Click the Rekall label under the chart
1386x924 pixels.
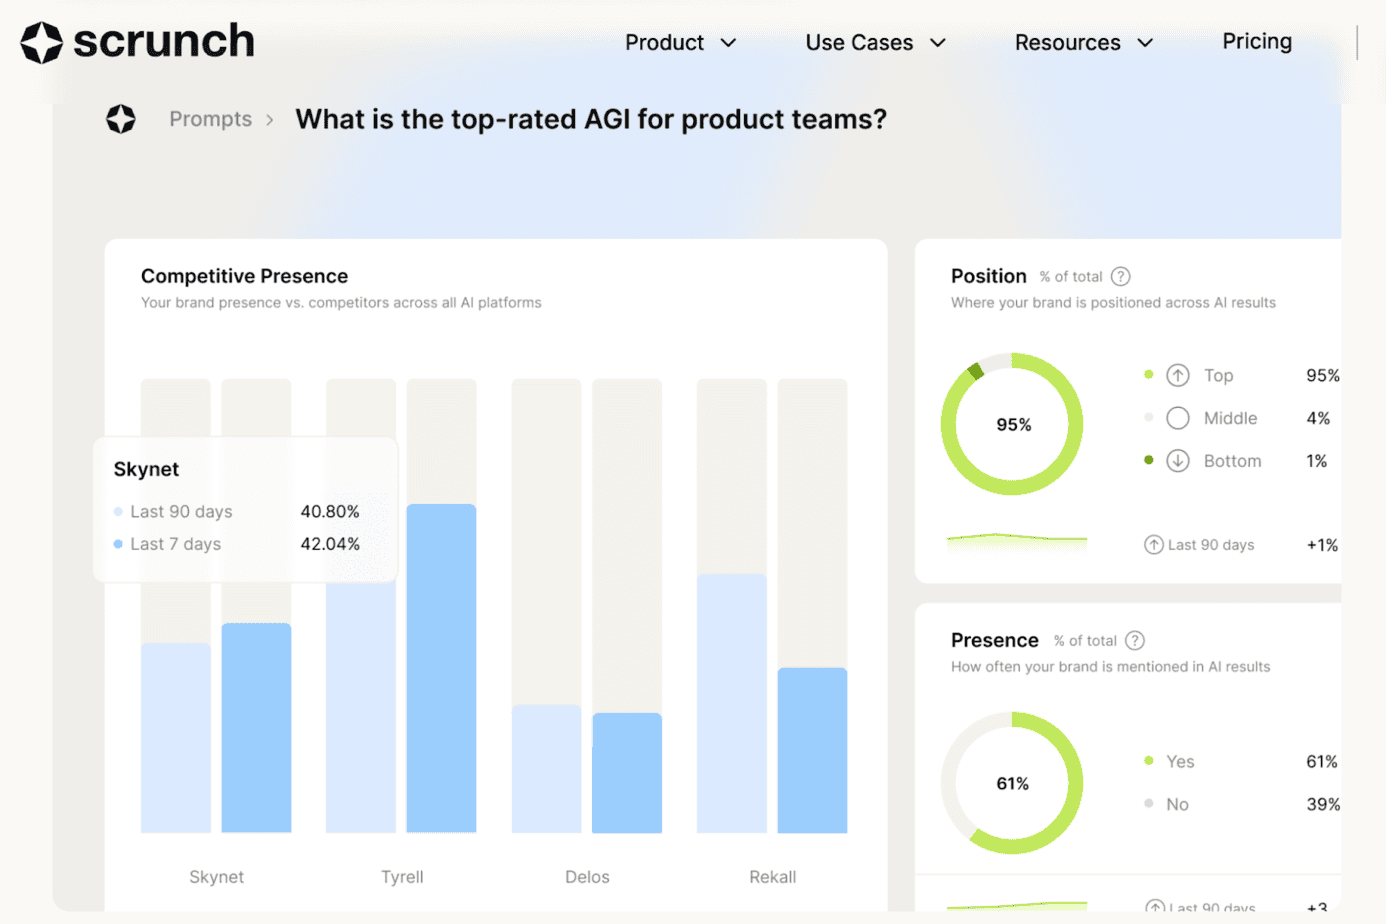click(x=773, y=877)
